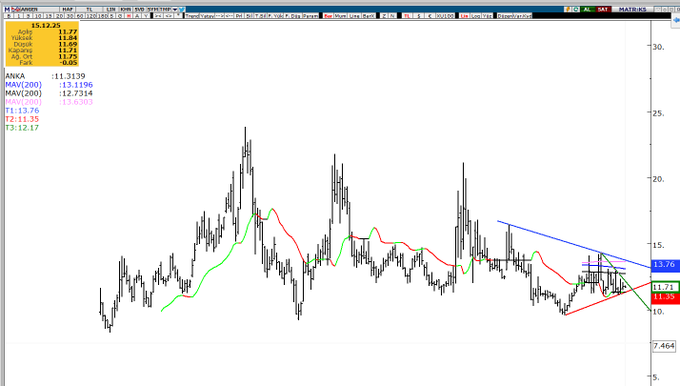The height and width of the screenshot is (386, 680).
Task: Select the 10 minute period button
Action: [x=38, y=16]
